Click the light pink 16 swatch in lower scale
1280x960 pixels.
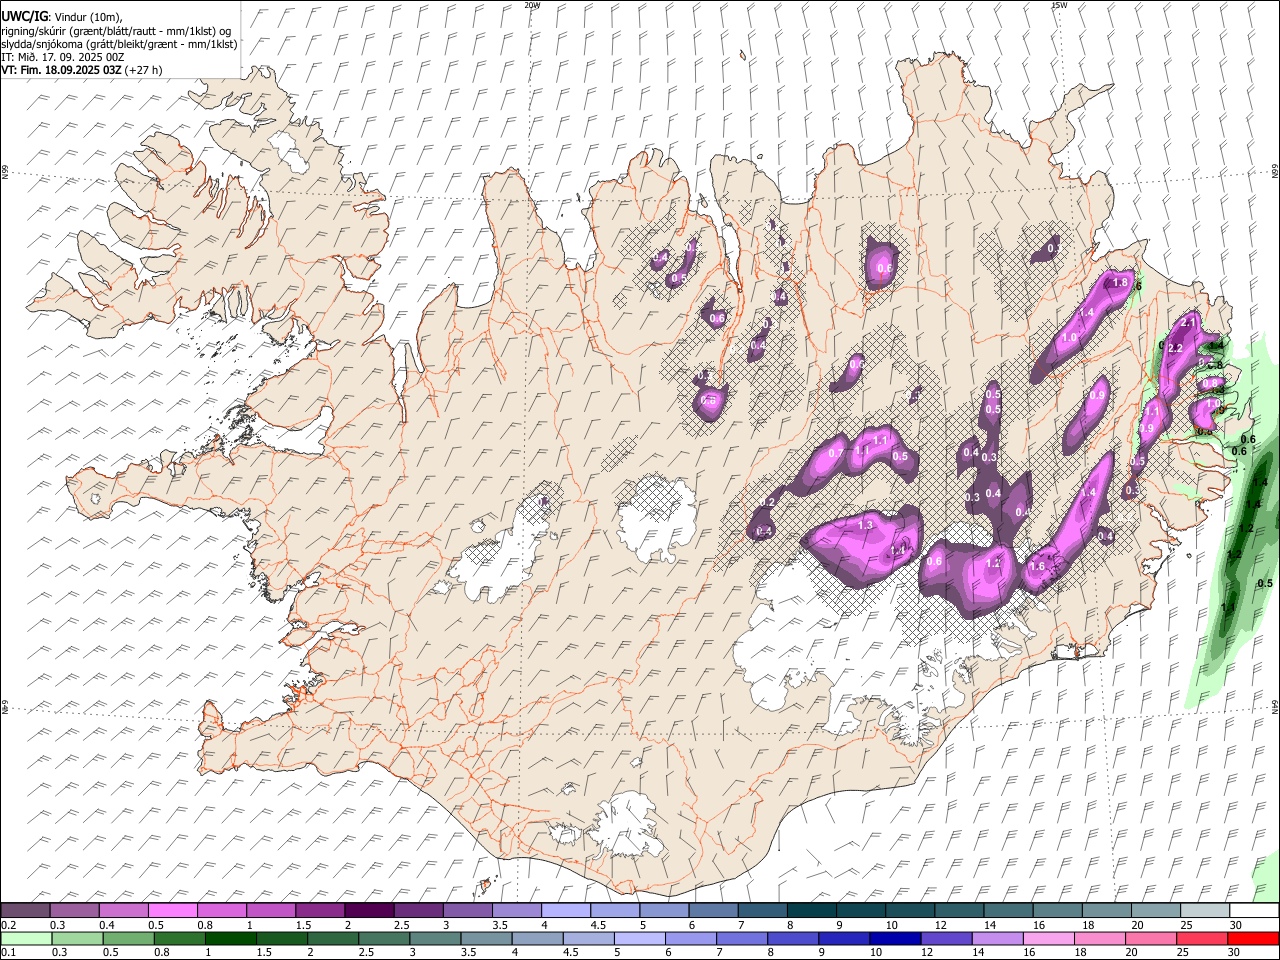(1046, 938)
